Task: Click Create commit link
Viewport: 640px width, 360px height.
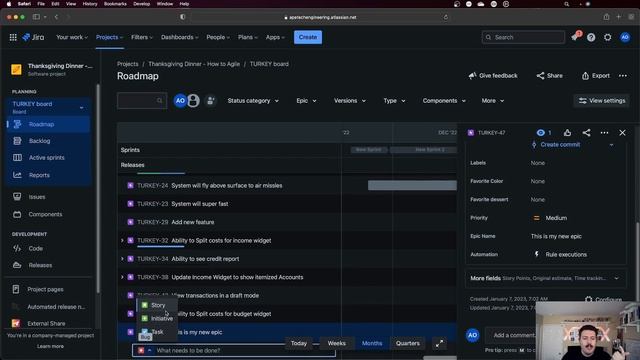Action: tap(560, 145)
